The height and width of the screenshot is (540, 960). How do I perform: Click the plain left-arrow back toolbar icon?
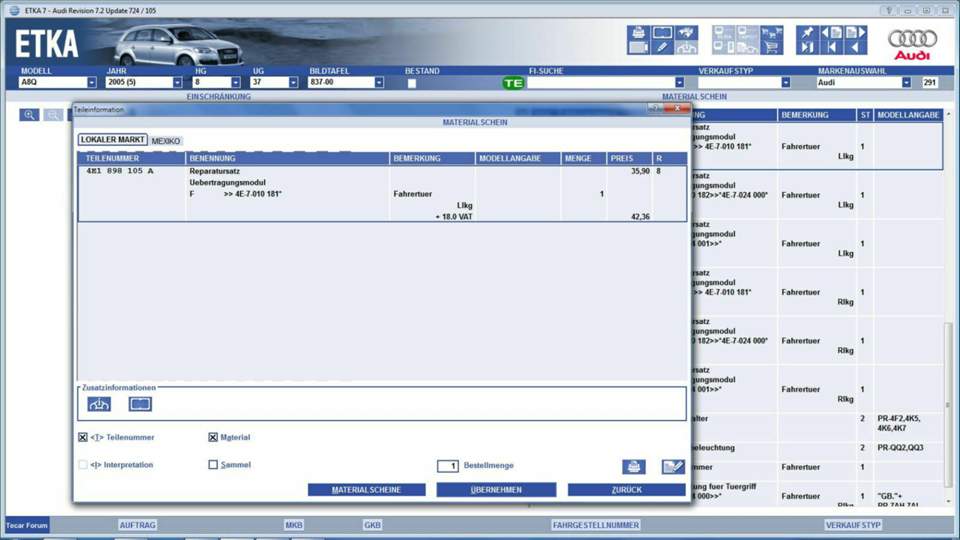(x=856, y=47)
